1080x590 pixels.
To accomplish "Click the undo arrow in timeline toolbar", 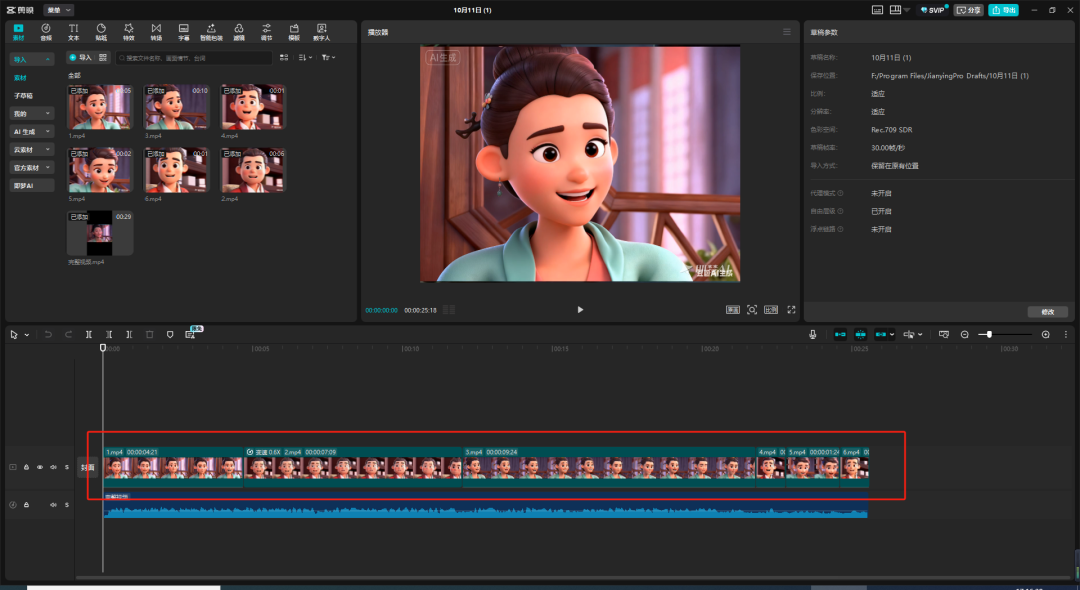I will tap(48, 334).
